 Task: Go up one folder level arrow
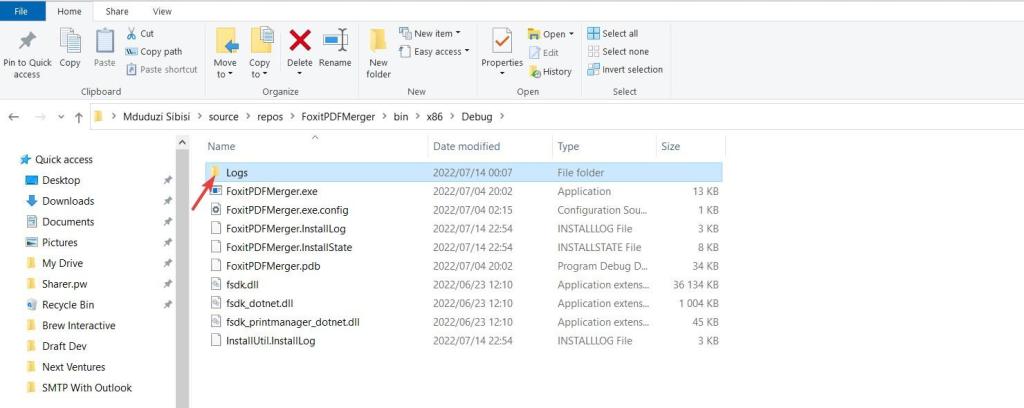coord(79,118)
